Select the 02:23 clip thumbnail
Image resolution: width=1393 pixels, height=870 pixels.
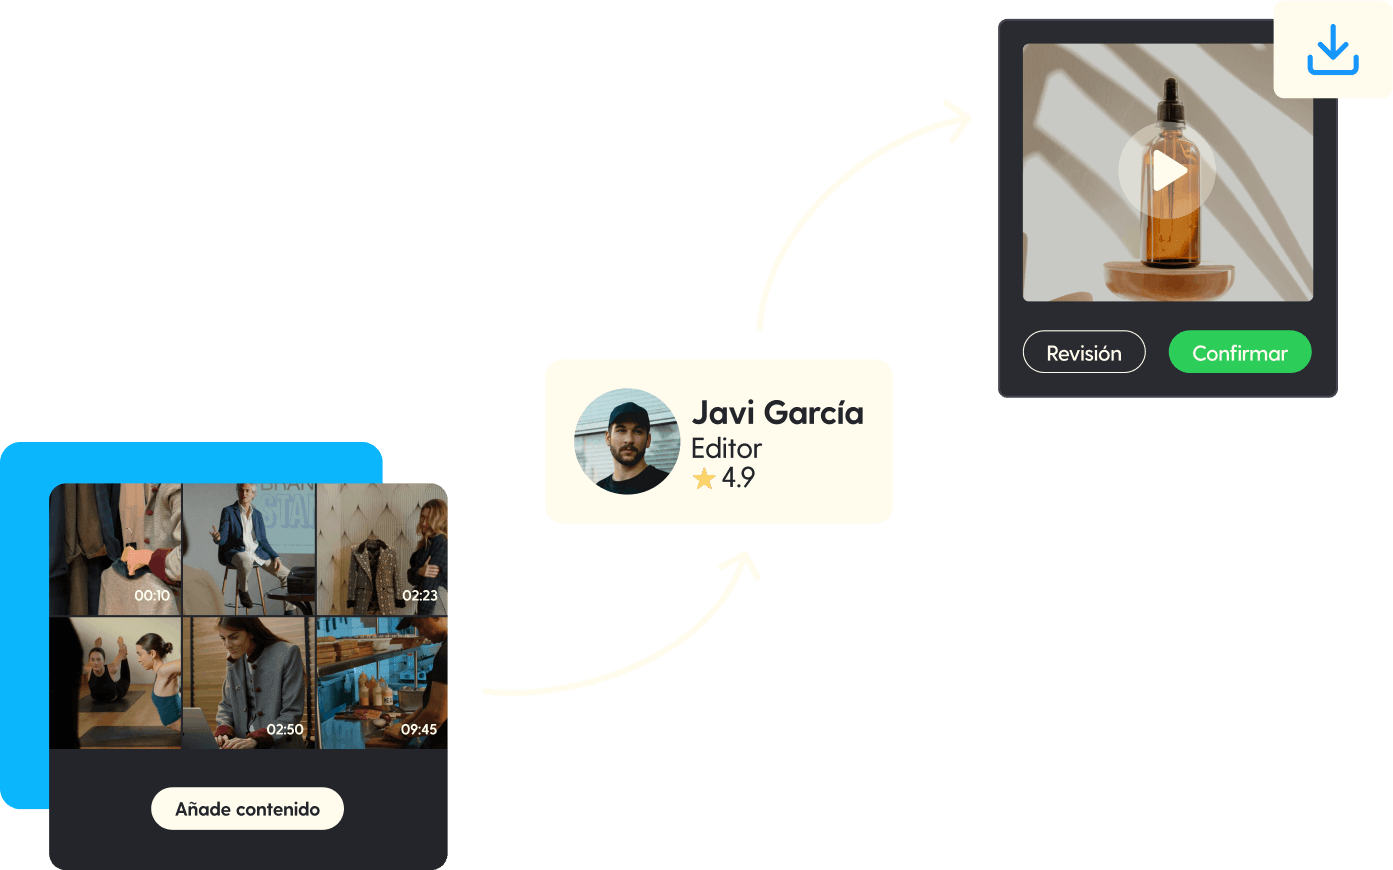point(382,549)
